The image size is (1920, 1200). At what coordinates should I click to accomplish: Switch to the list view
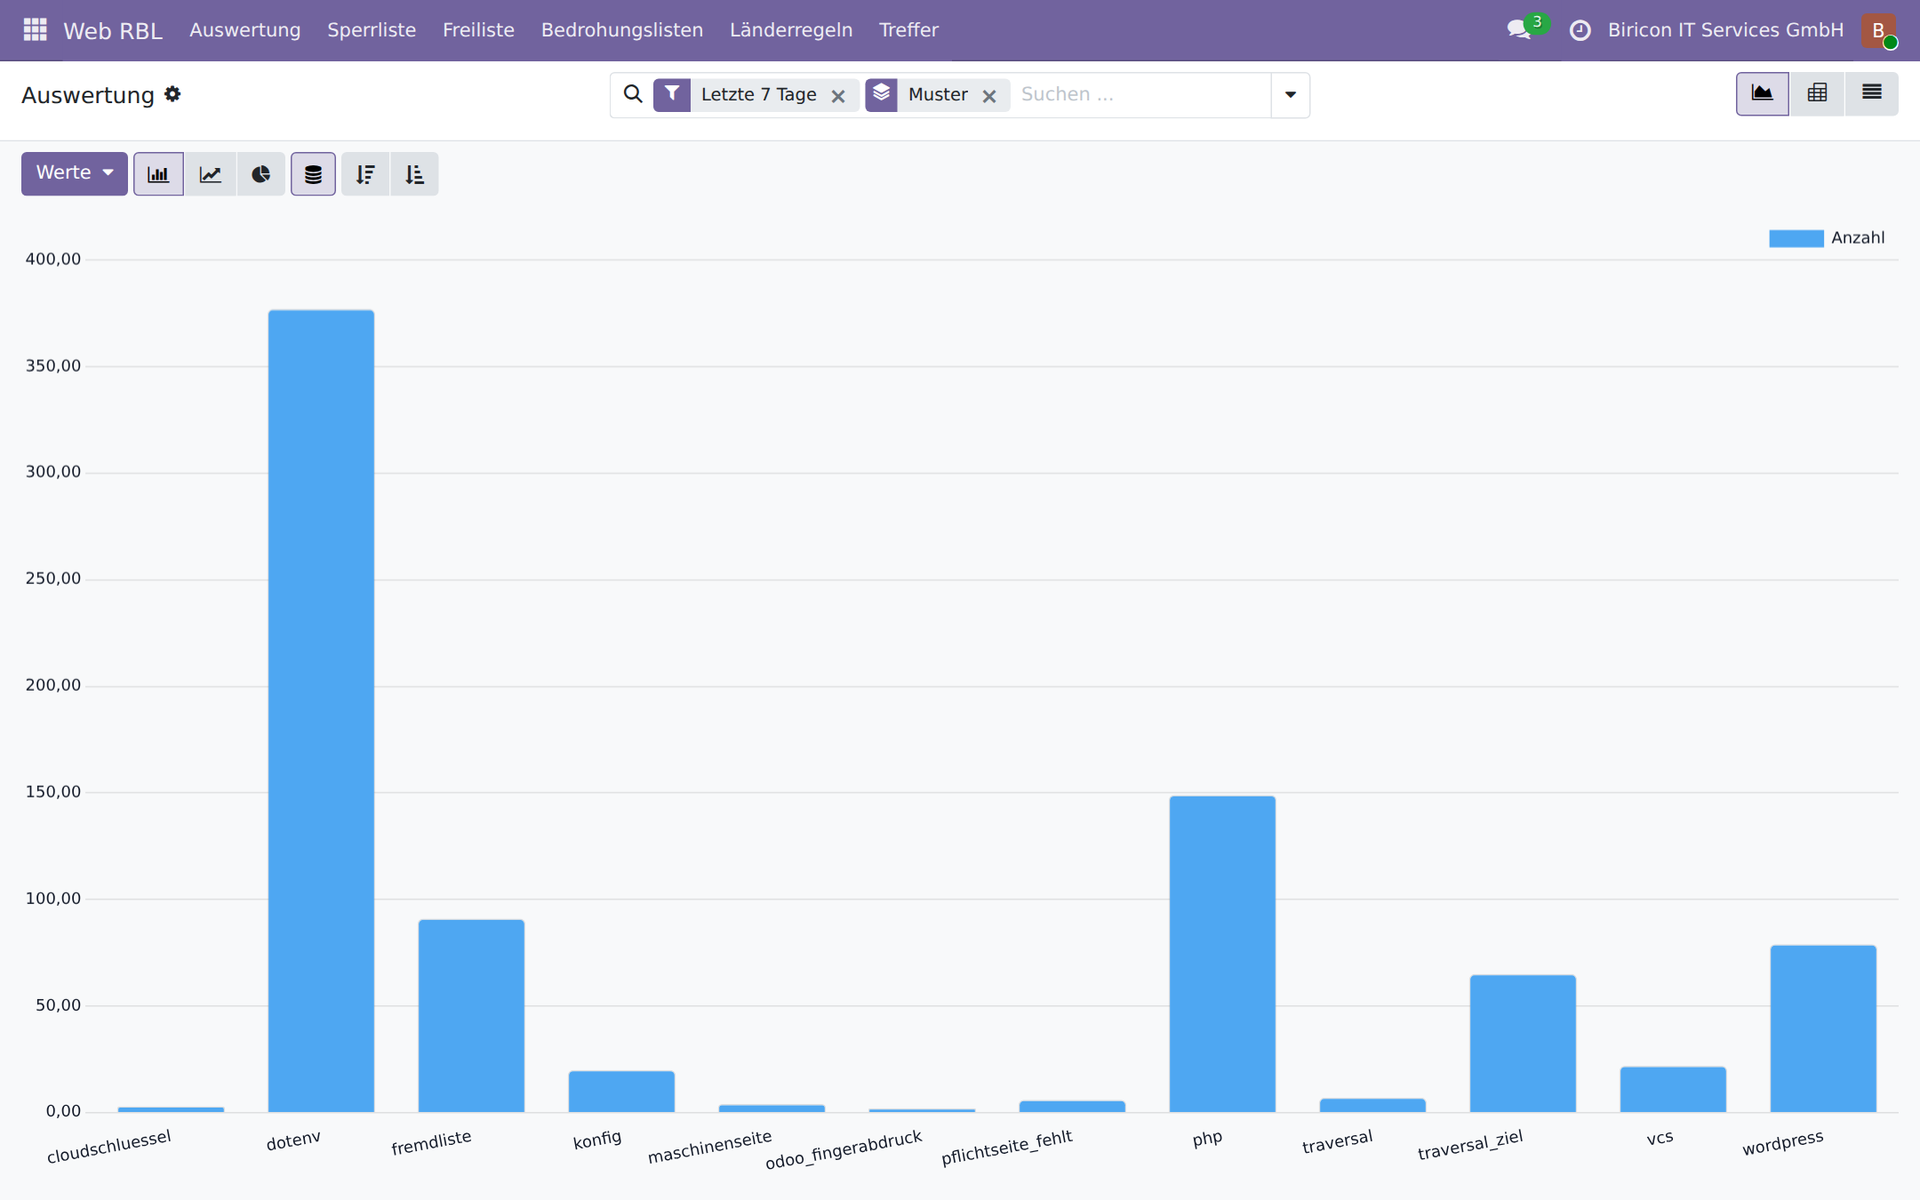coord(1872,94)
